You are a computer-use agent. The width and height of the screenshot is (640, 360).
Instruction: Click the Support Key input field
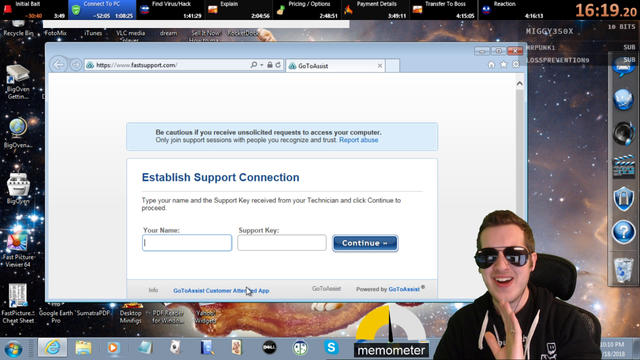coord(282,242)
